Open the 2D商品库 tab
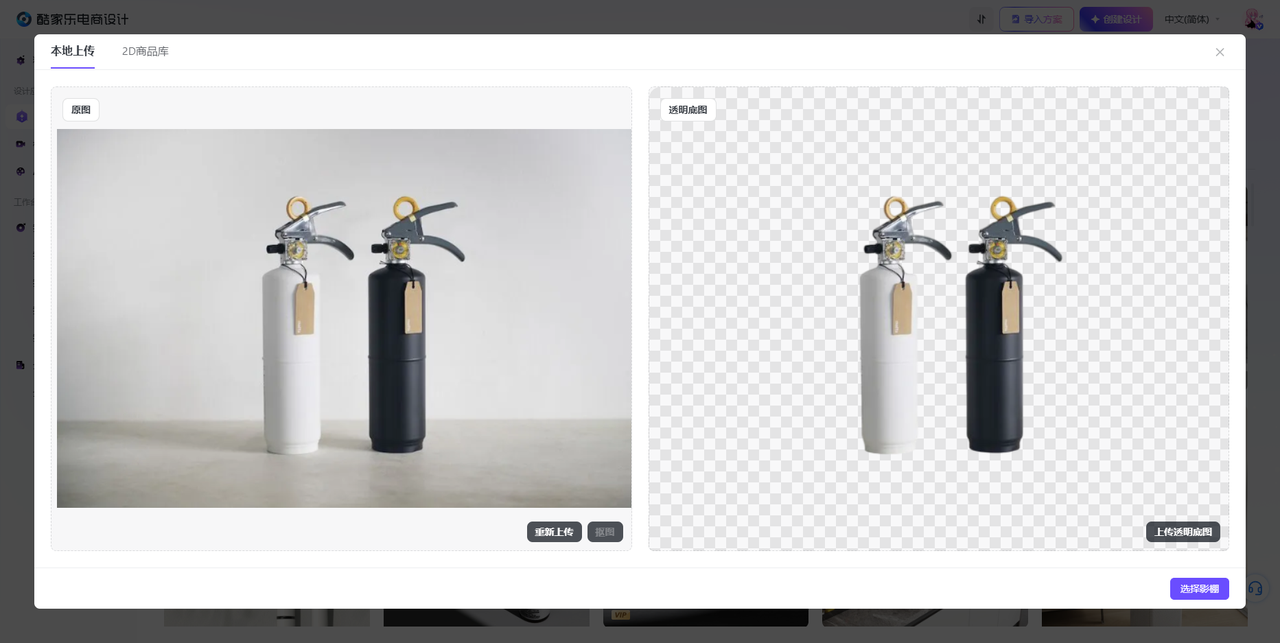 pyautogui.click(x=145, y=51)
